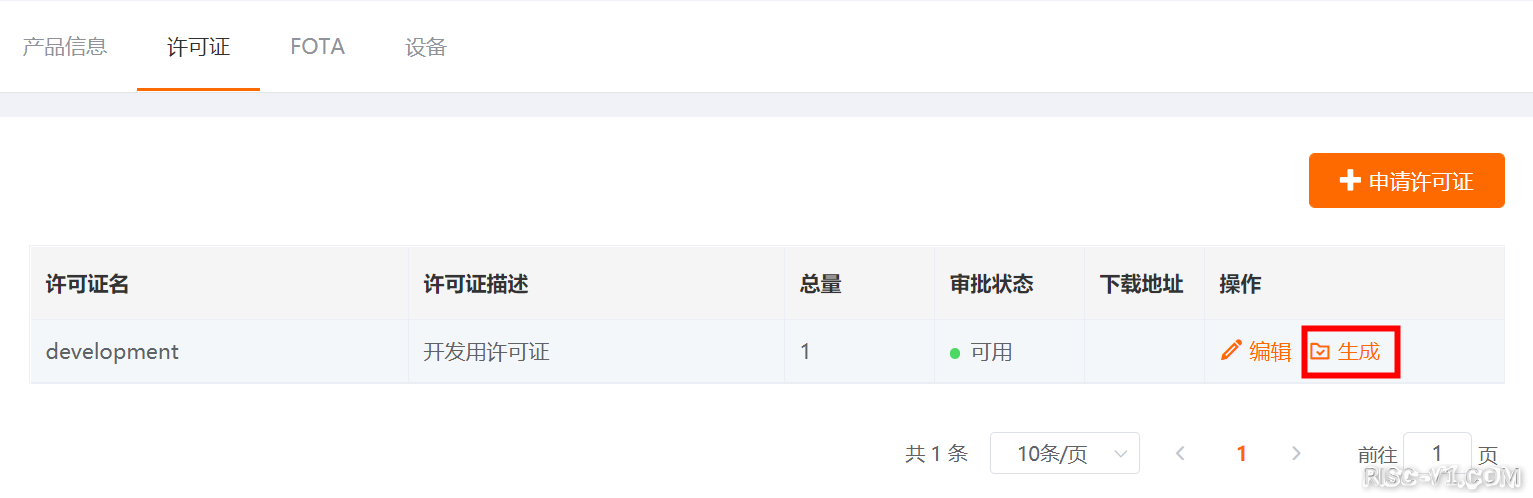The width and height of the screenshot is (1533, 498).
Task: Open the 10条/页 page size dropdown
Action: tap(1064, 453)
